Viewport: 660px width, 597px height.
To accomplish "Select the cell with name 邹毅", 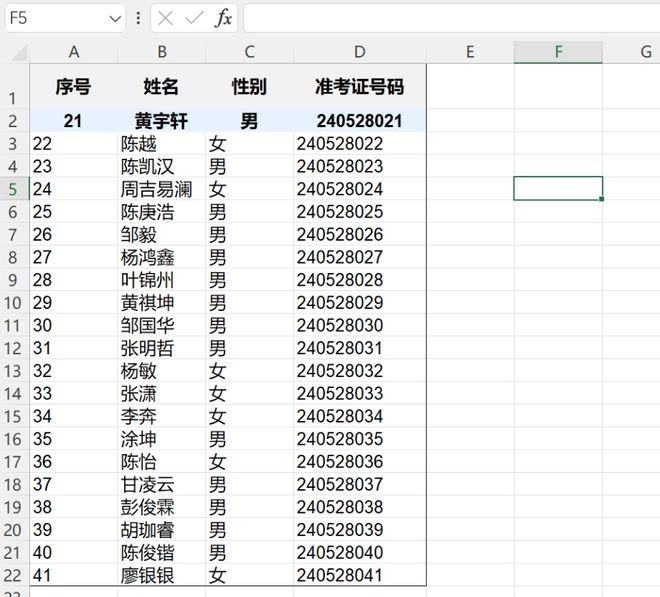I will click(x=162, y=234).
